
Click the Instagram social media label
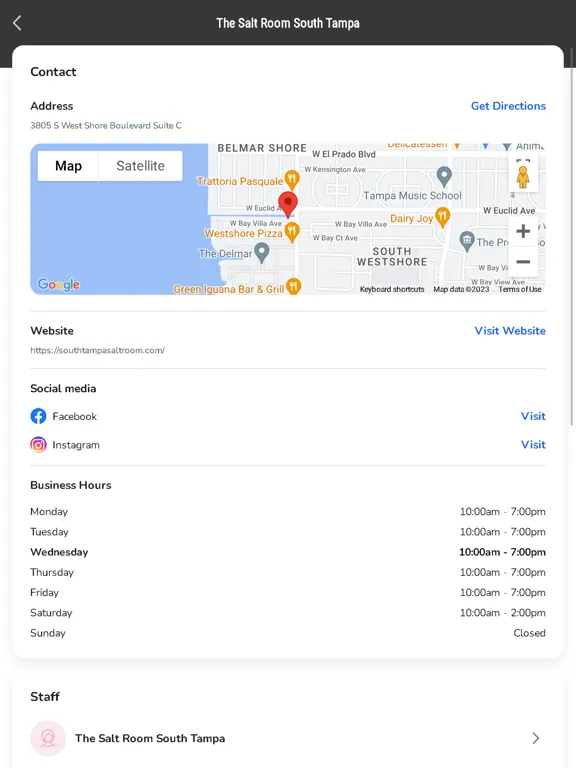coord(76,445)
